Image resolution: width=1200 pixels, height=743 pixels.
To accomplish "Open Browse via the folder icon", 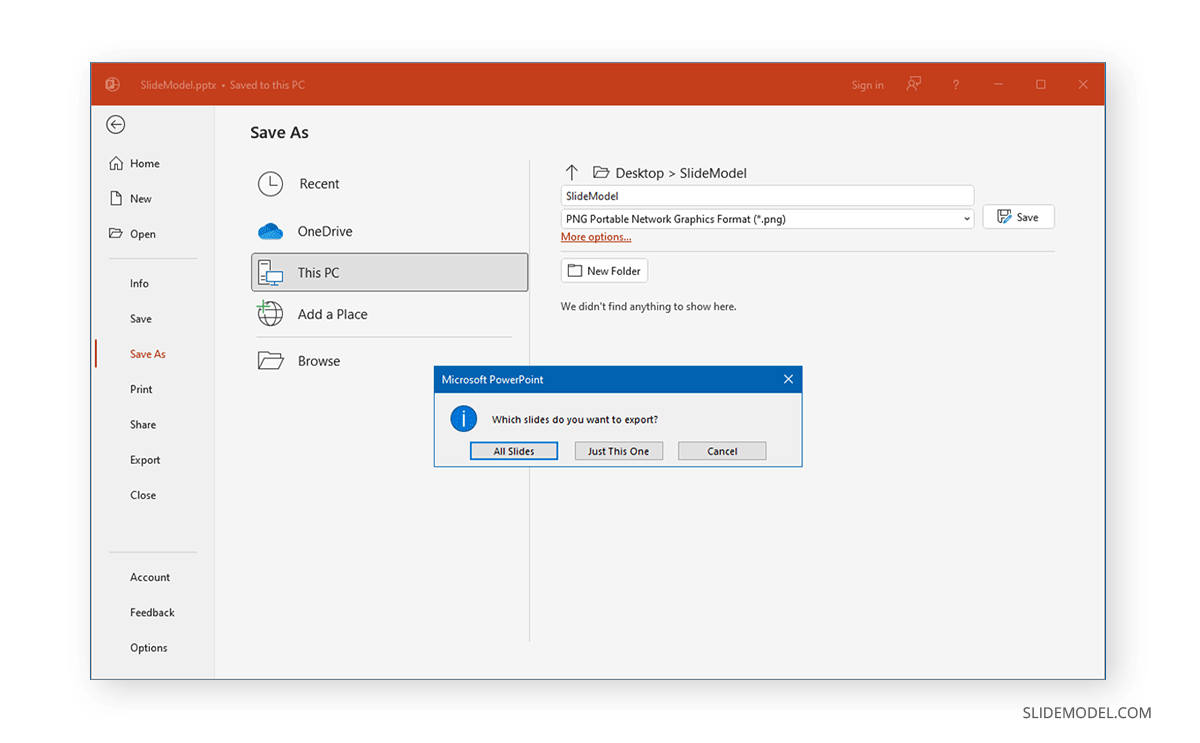I will coord(270,360).
